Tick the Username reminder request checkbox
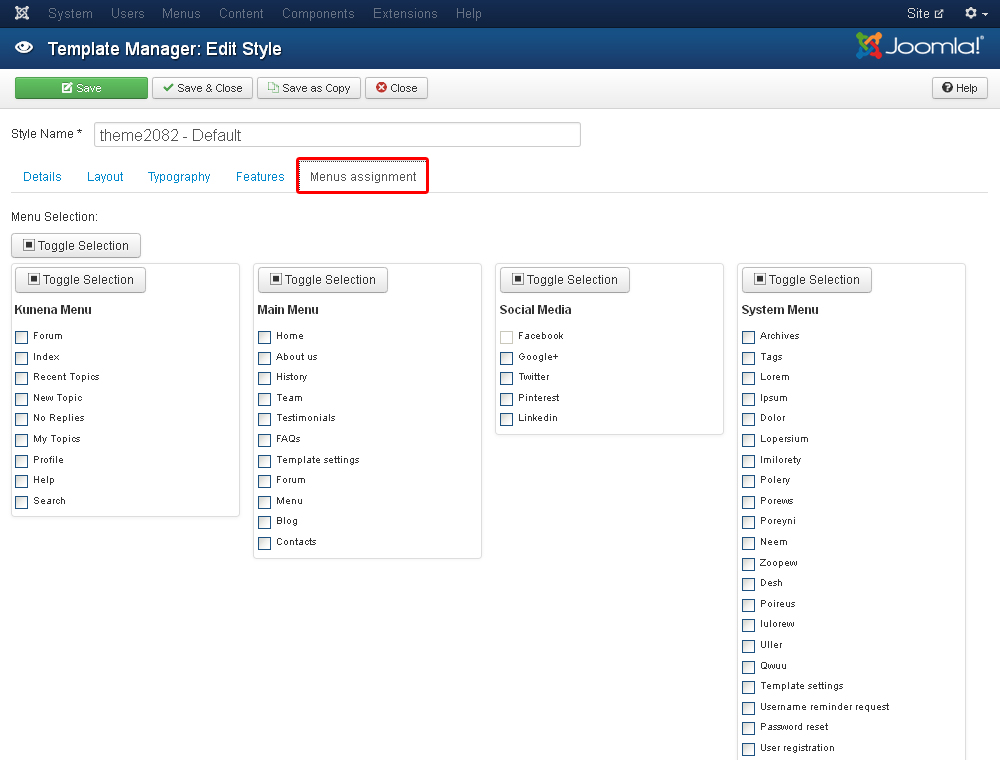Image resolution: width=1000 pixels, height=760 pixels. click(749, 708)
